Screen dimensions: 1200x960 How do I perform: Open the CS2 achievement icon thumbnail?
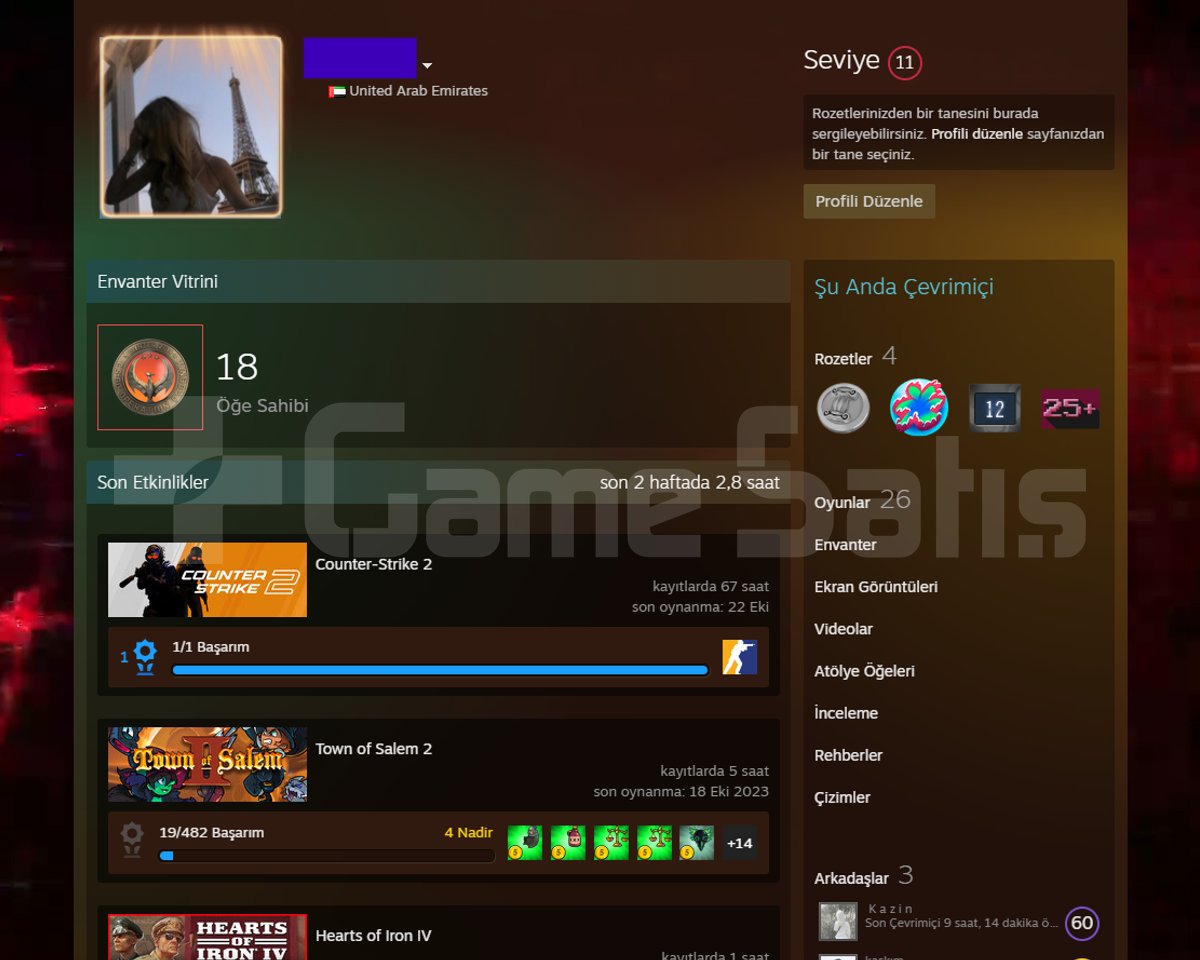click(x=740, y=657)
